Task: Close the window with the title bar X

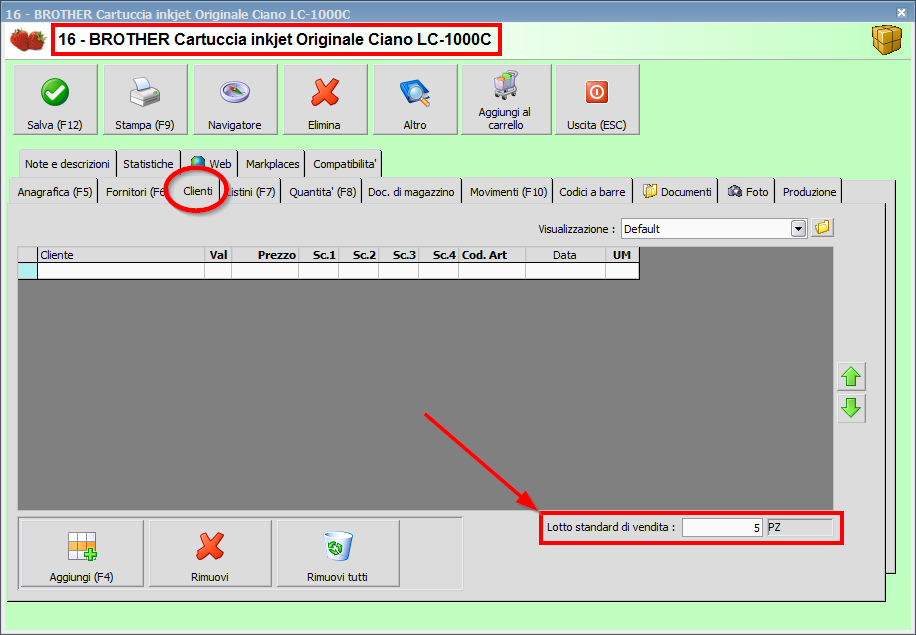Action: click(x=901, y=12)
